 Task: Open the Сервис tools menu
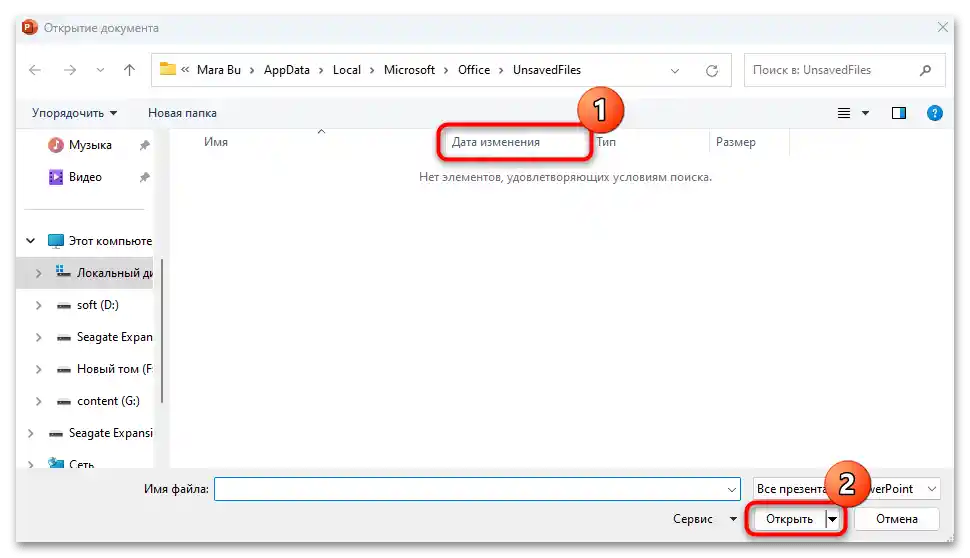705,520
